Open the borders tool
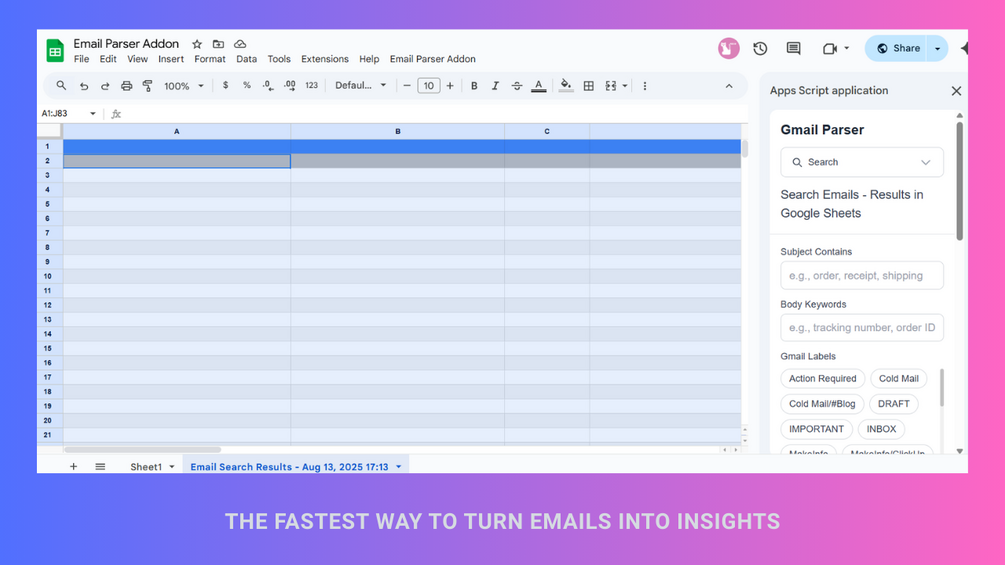Image resolution: width=1005 pixels, height=565 pixels. coord(588,86)
